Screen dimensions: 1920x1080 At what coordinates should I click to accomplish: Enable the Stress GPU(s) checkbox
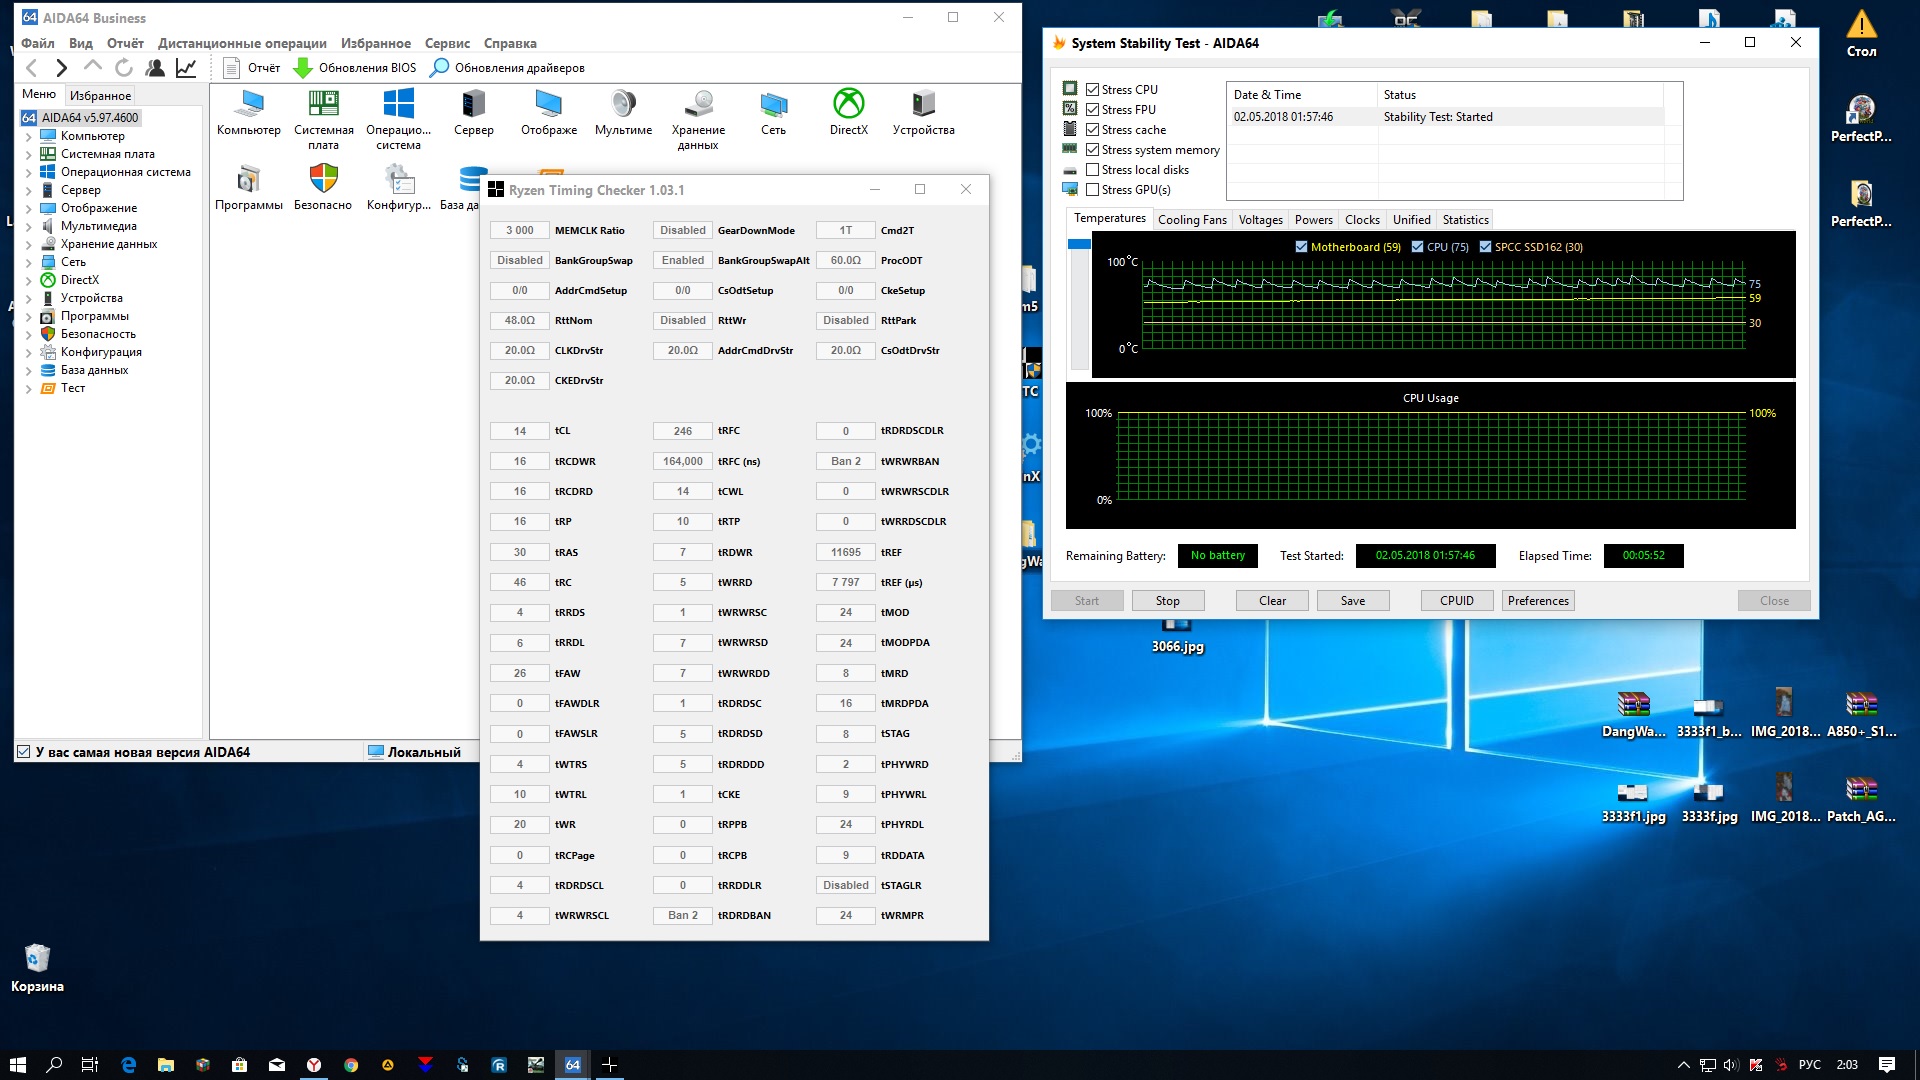pos(1093,190)
